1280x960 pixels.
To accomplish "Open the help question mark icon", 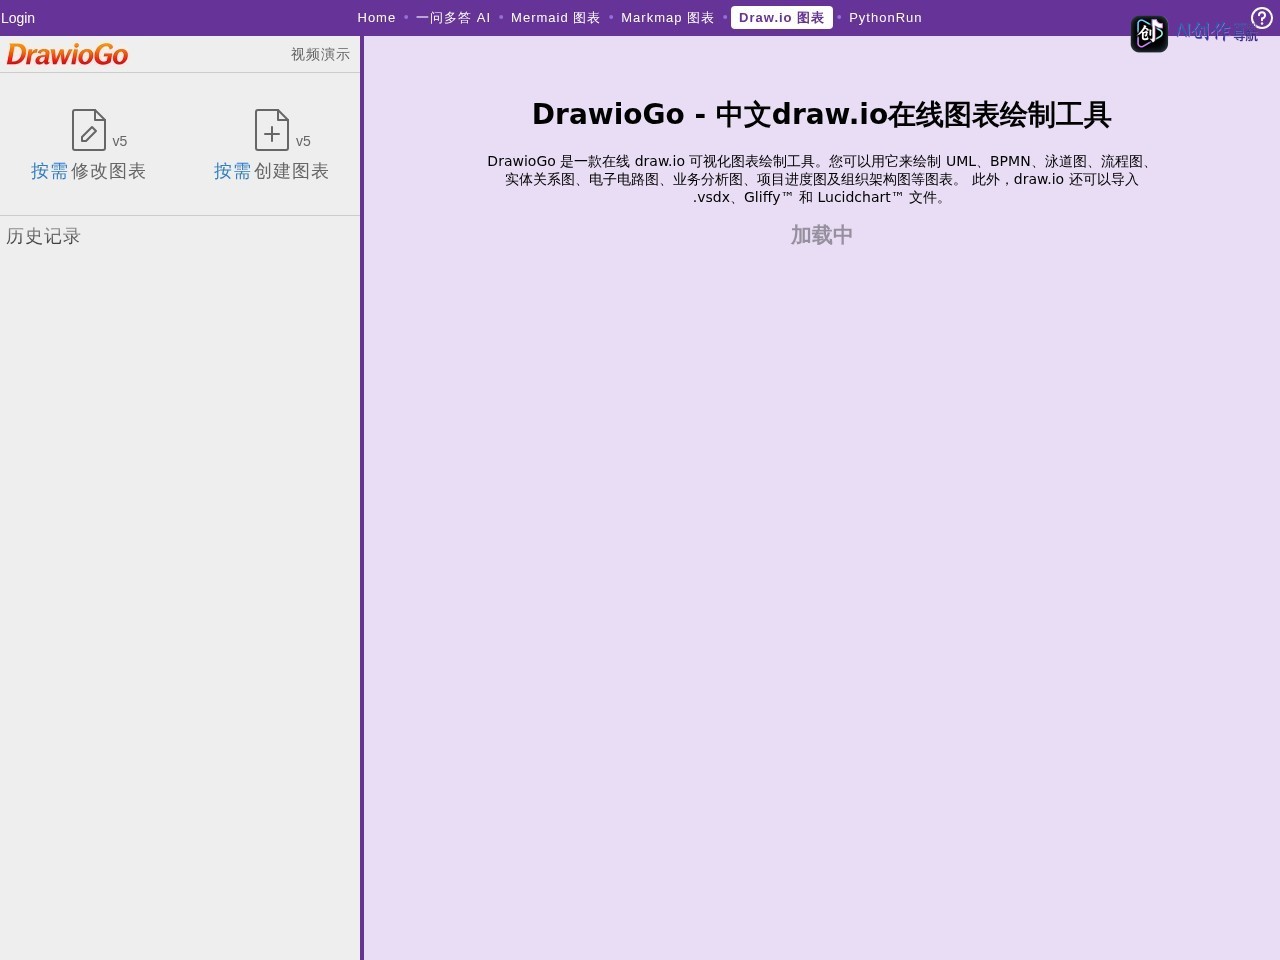I will tap(1262, 17).
